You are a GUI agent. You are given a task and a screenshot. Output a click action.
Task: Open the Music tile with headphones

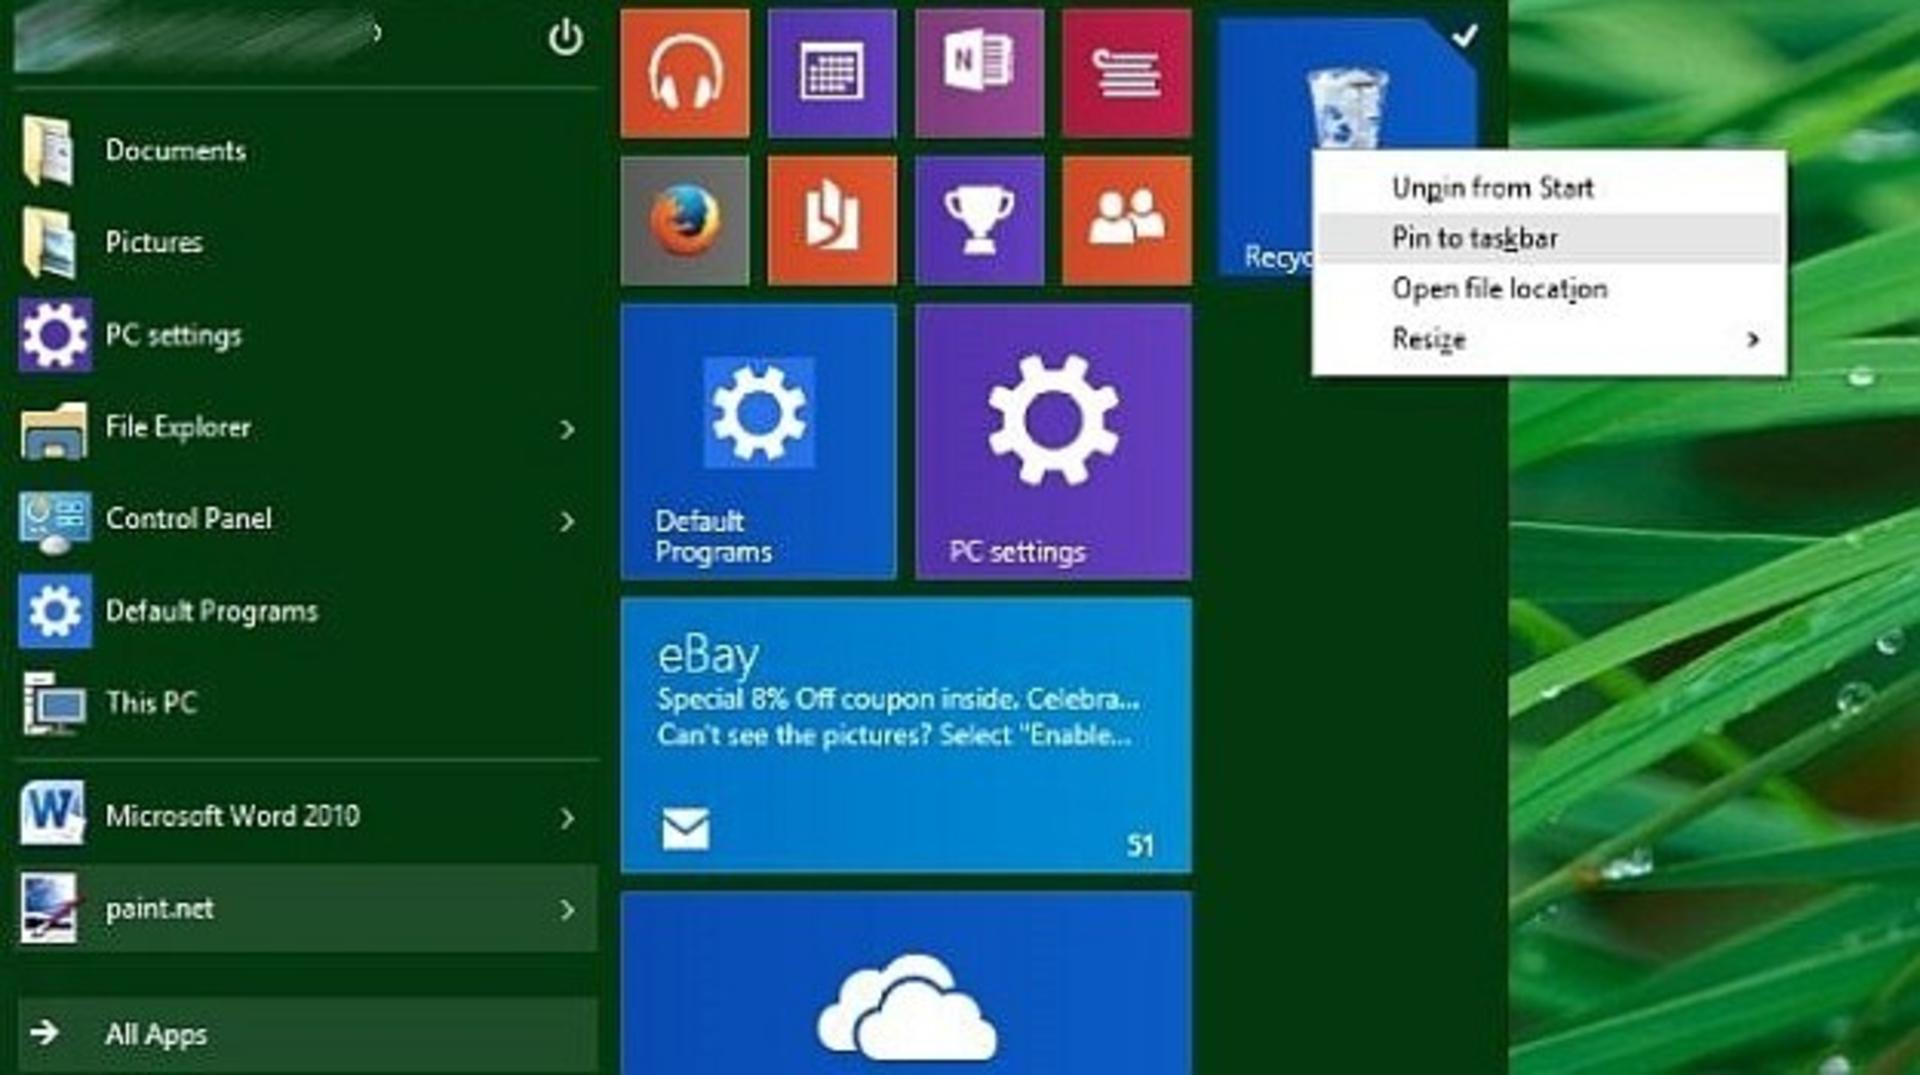pyautogui.click(x=685, y=73)
